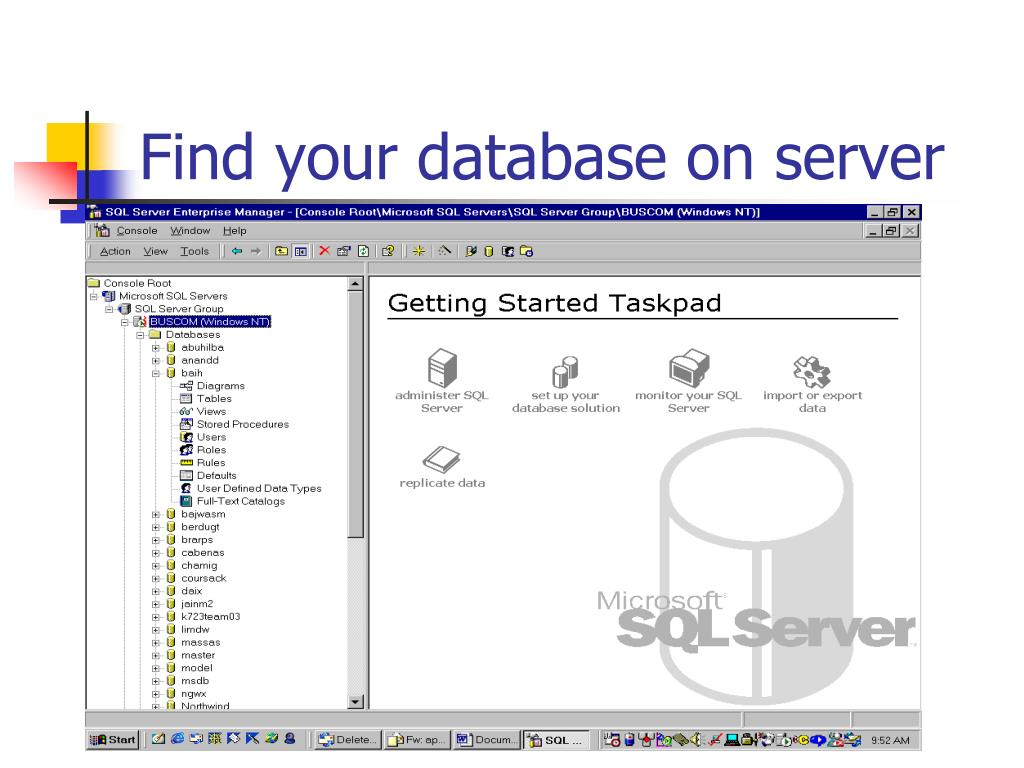Open the set up your database solution icon
The width and height of the screenshot is (1024, 768).
point(566,372)
